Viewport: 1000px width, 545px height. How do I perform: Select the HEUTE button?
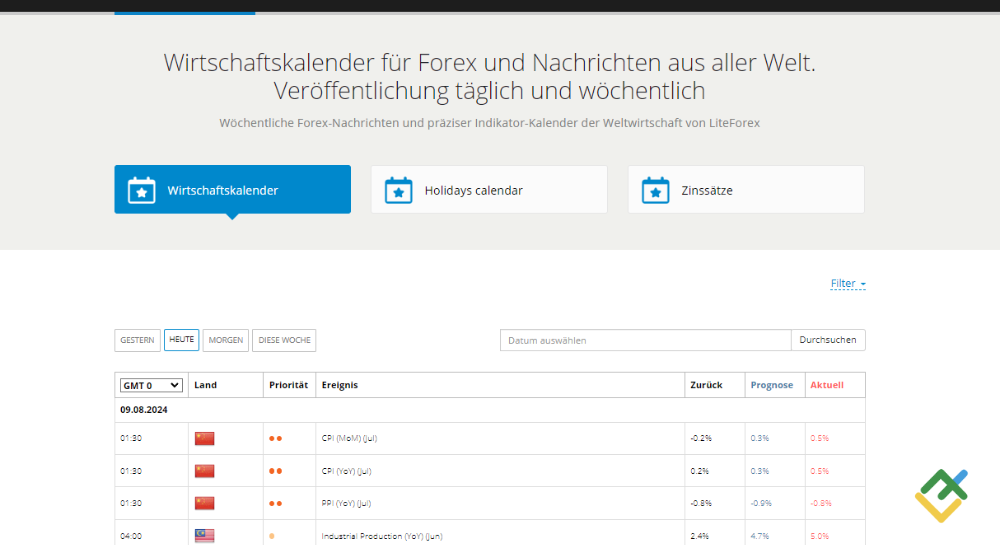pos(181,340)
